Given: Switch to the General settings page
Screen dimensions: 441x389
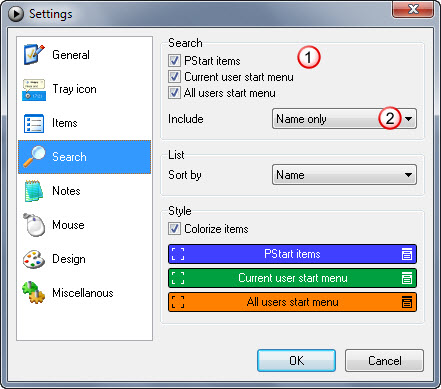Looking at the screenshot, I should pyautogui.click(x=84, y=55).
